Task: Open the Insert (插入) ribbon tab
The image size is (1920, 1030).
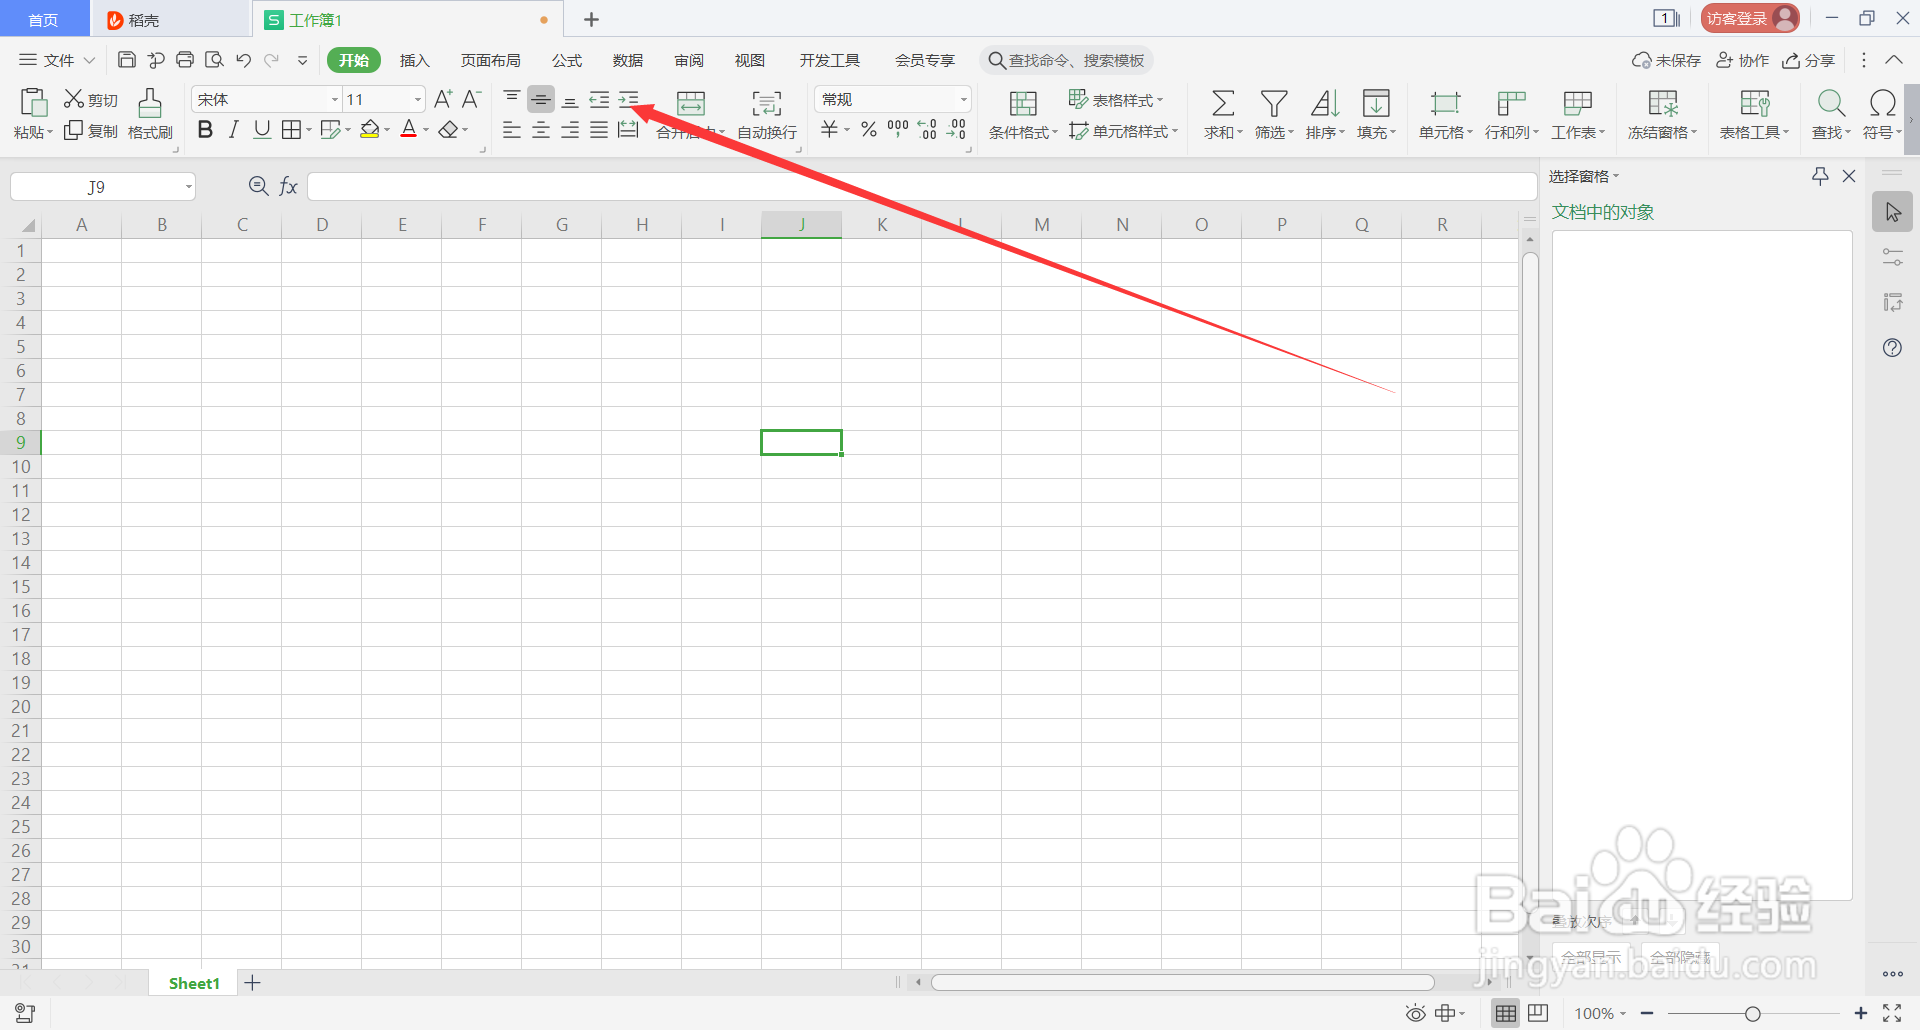Action: click(414, 61)
